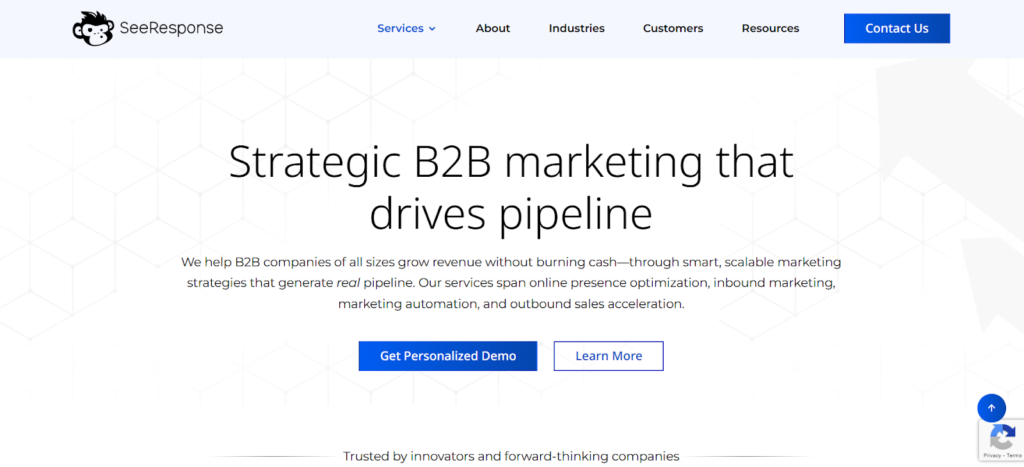Click Get Personalized Demo button
1024x467 pixels.
(x=448, y=356)
